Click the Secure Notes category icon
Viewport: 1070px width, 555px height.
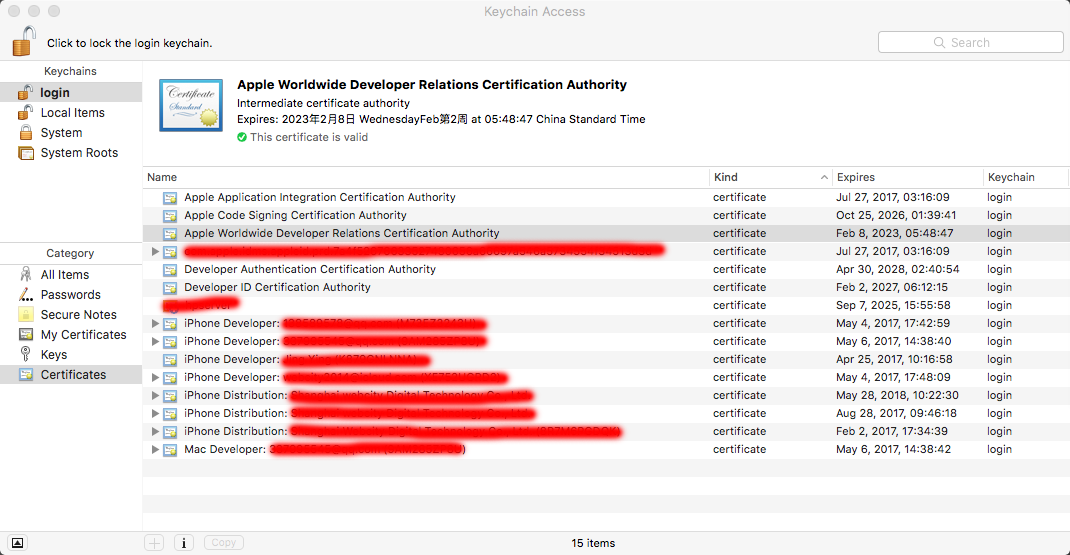pyautogui.click(x=26, y=315)
